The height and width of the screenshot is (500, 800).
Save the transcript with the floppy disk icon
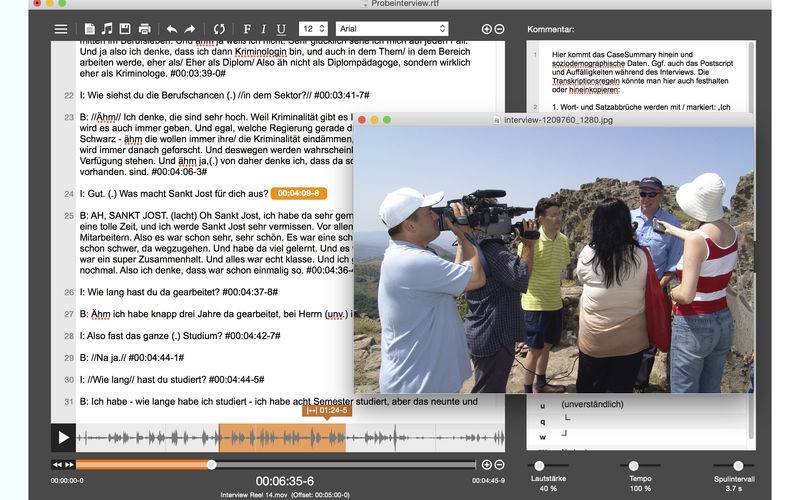[x=125, y=29]
